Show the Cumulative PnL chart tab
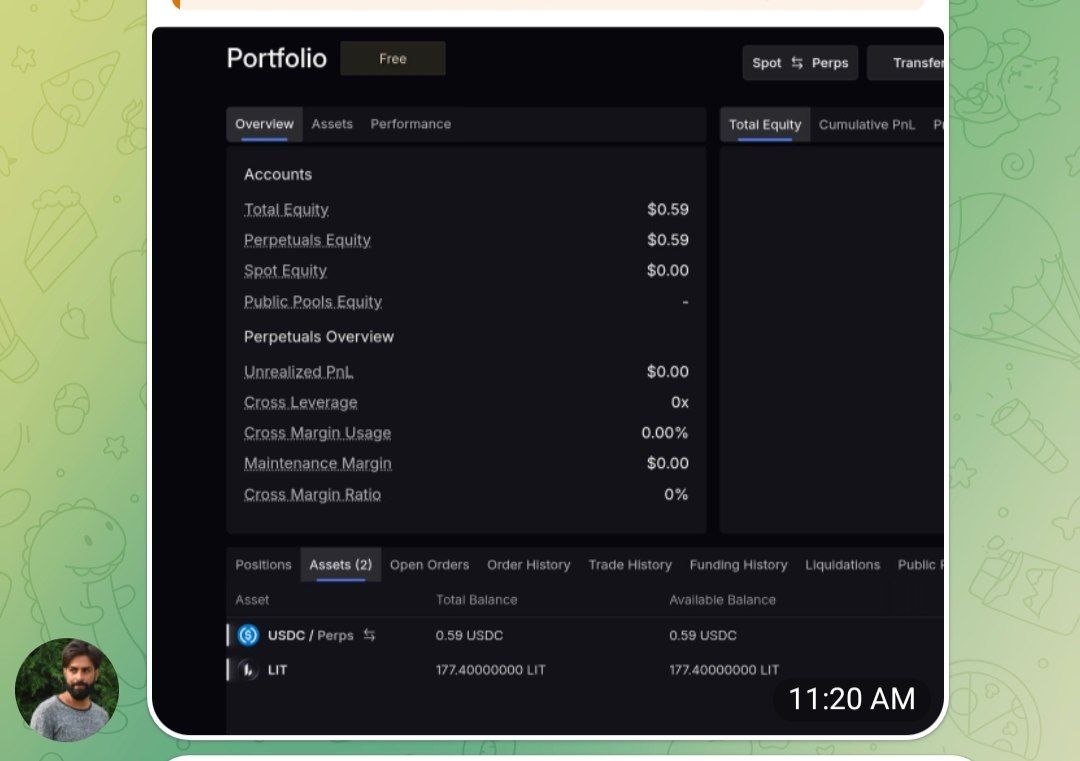The height and width of the screenshot is (761, 1080). click(866, 125)
